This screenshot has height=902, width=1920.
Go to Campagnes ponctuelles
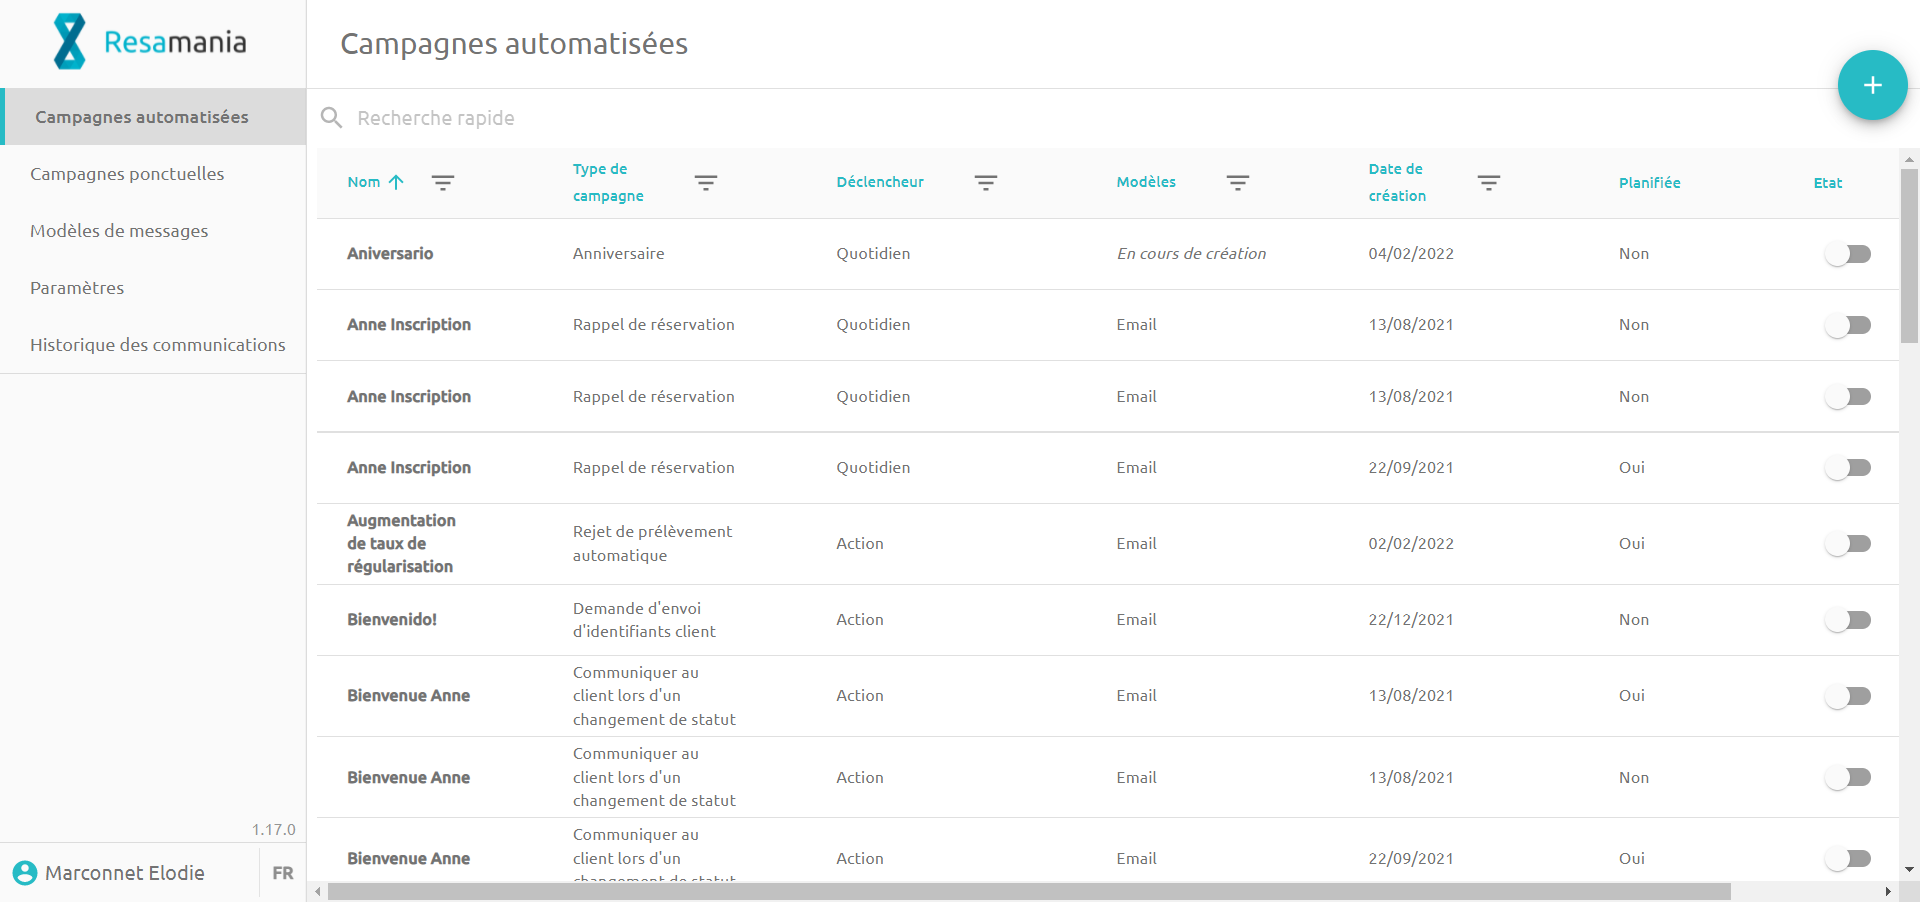tap(127, 174)
